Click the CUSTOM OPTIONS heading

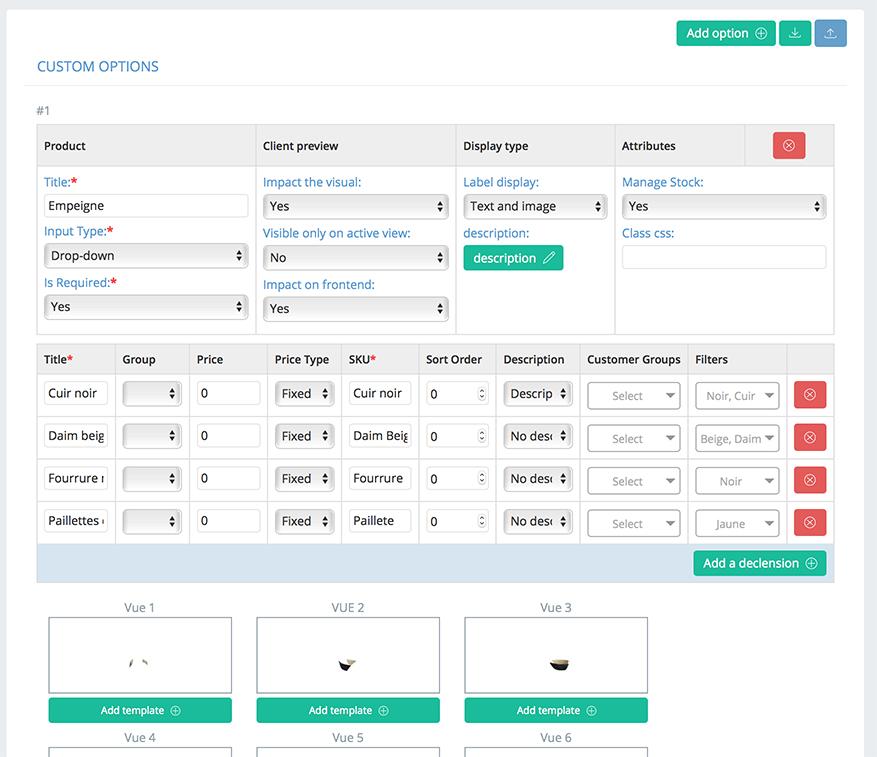(98, 67)
